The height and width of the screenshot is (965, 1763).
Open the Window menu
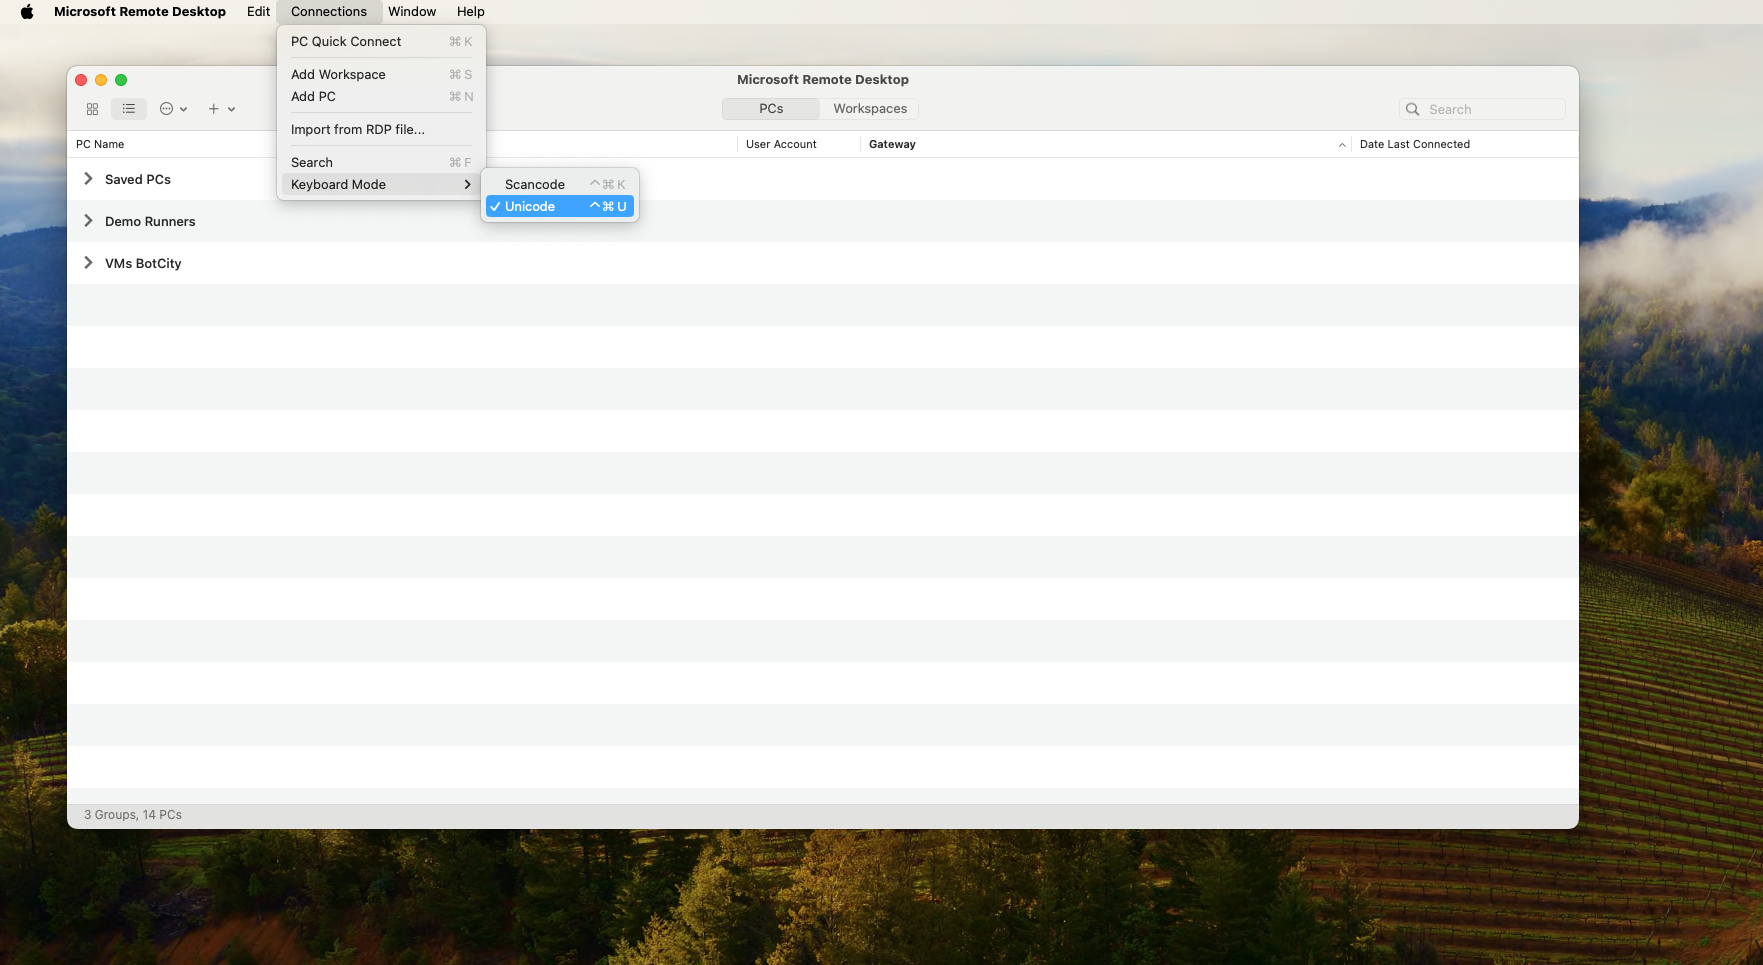coord(412,12)
